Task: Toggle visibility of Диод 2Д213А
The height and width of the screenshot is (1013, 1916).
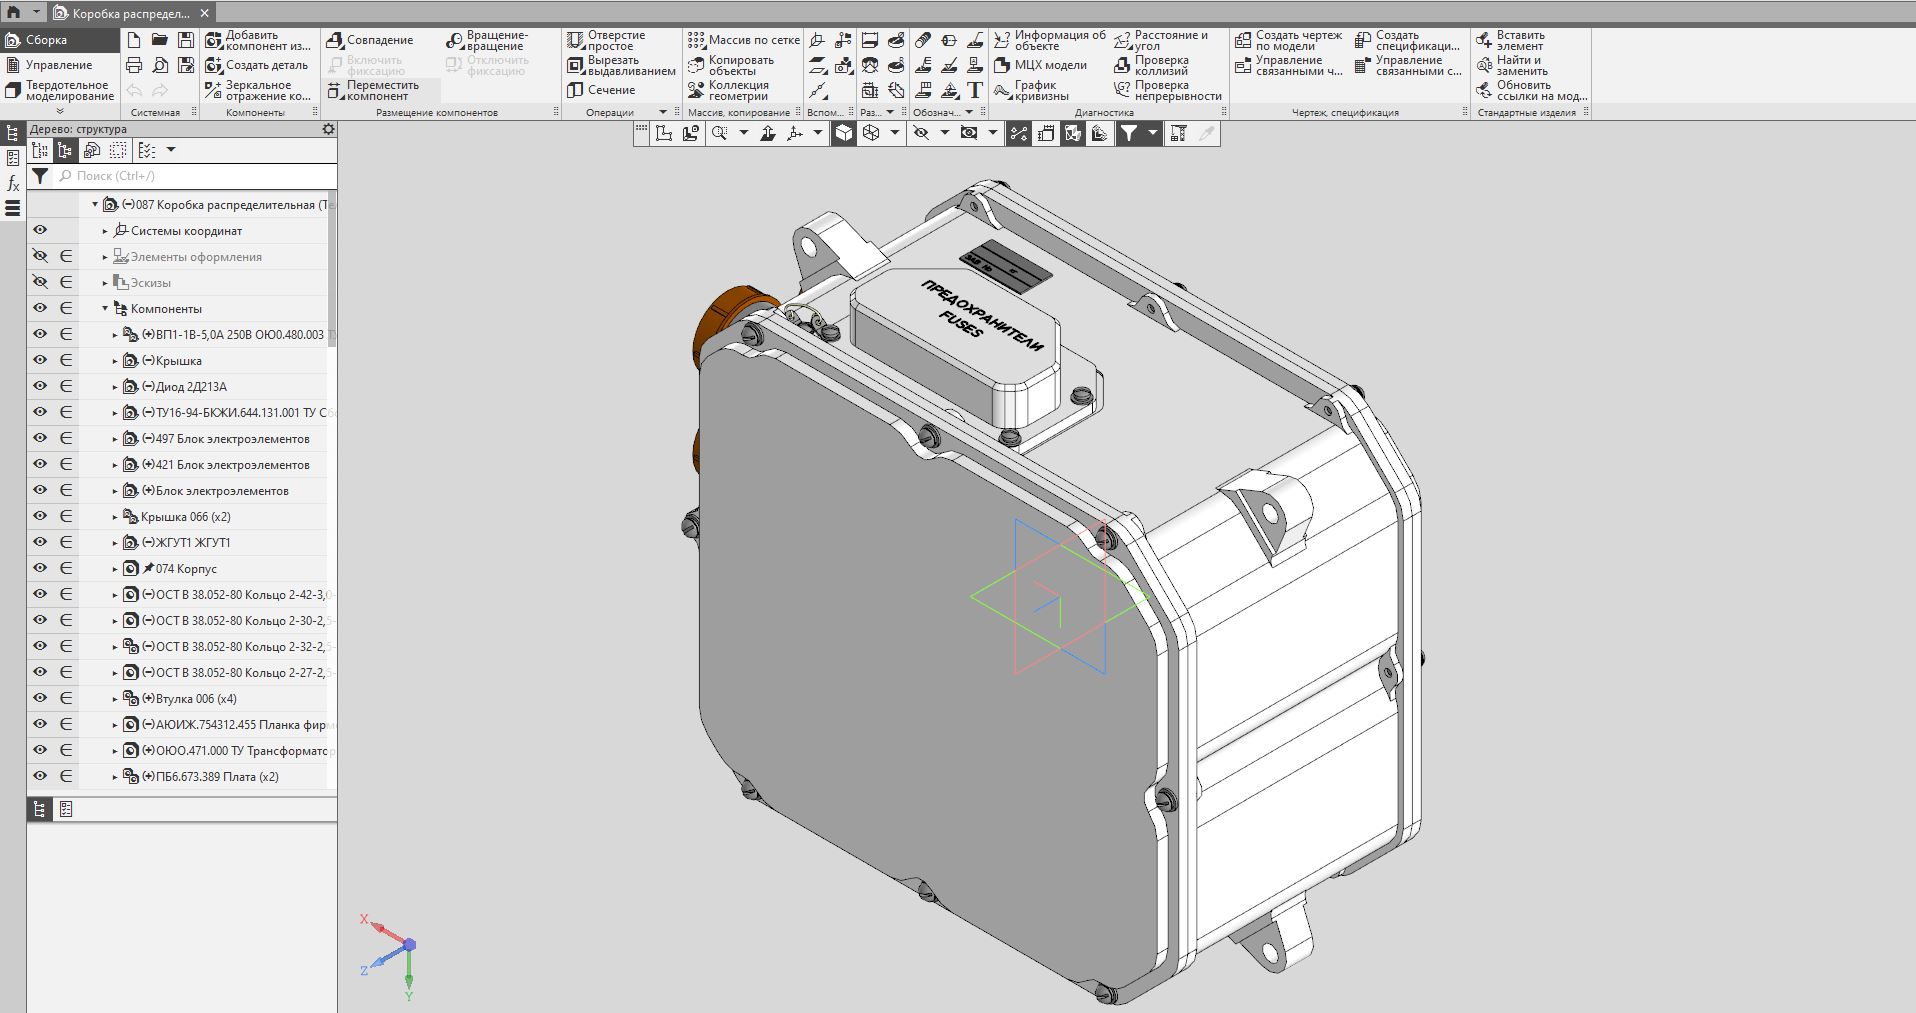Action: tap(40, 386)
